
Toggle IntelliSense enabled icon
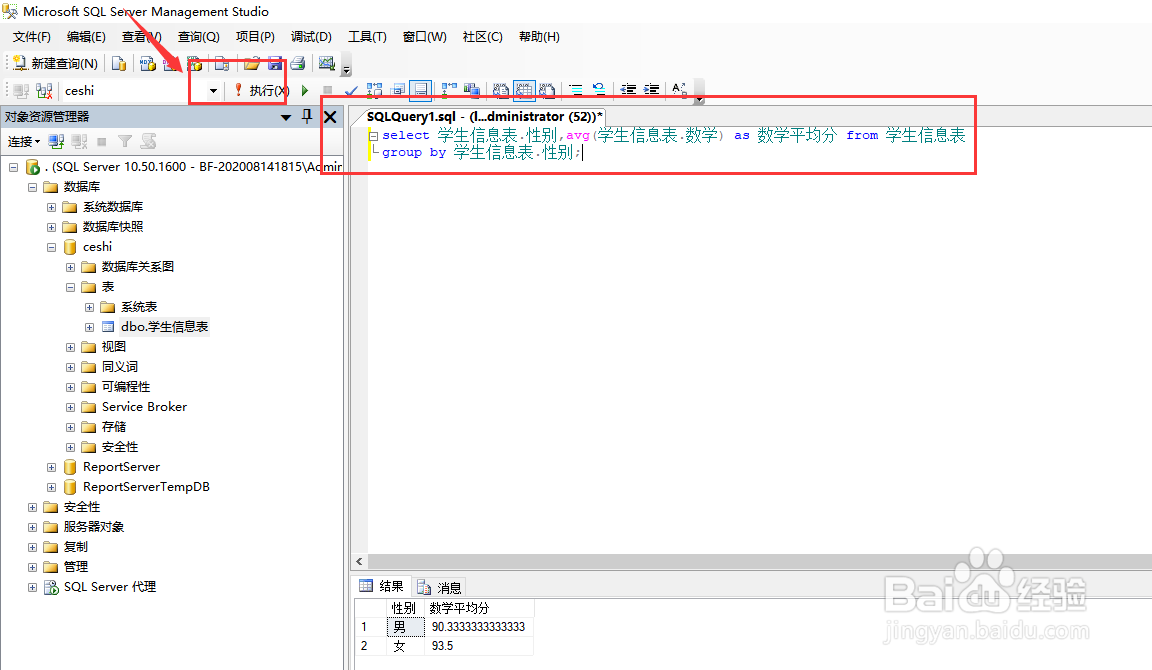tap(421, 90)
